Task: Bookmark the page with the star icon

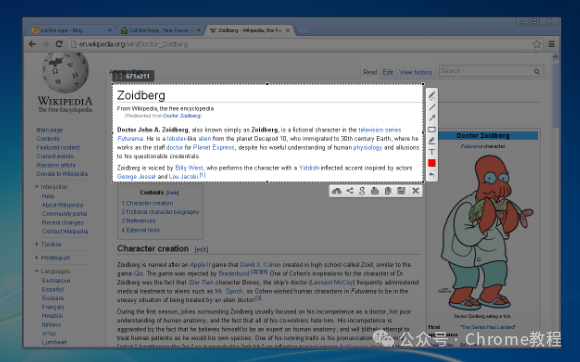Action: coord(537,44)
